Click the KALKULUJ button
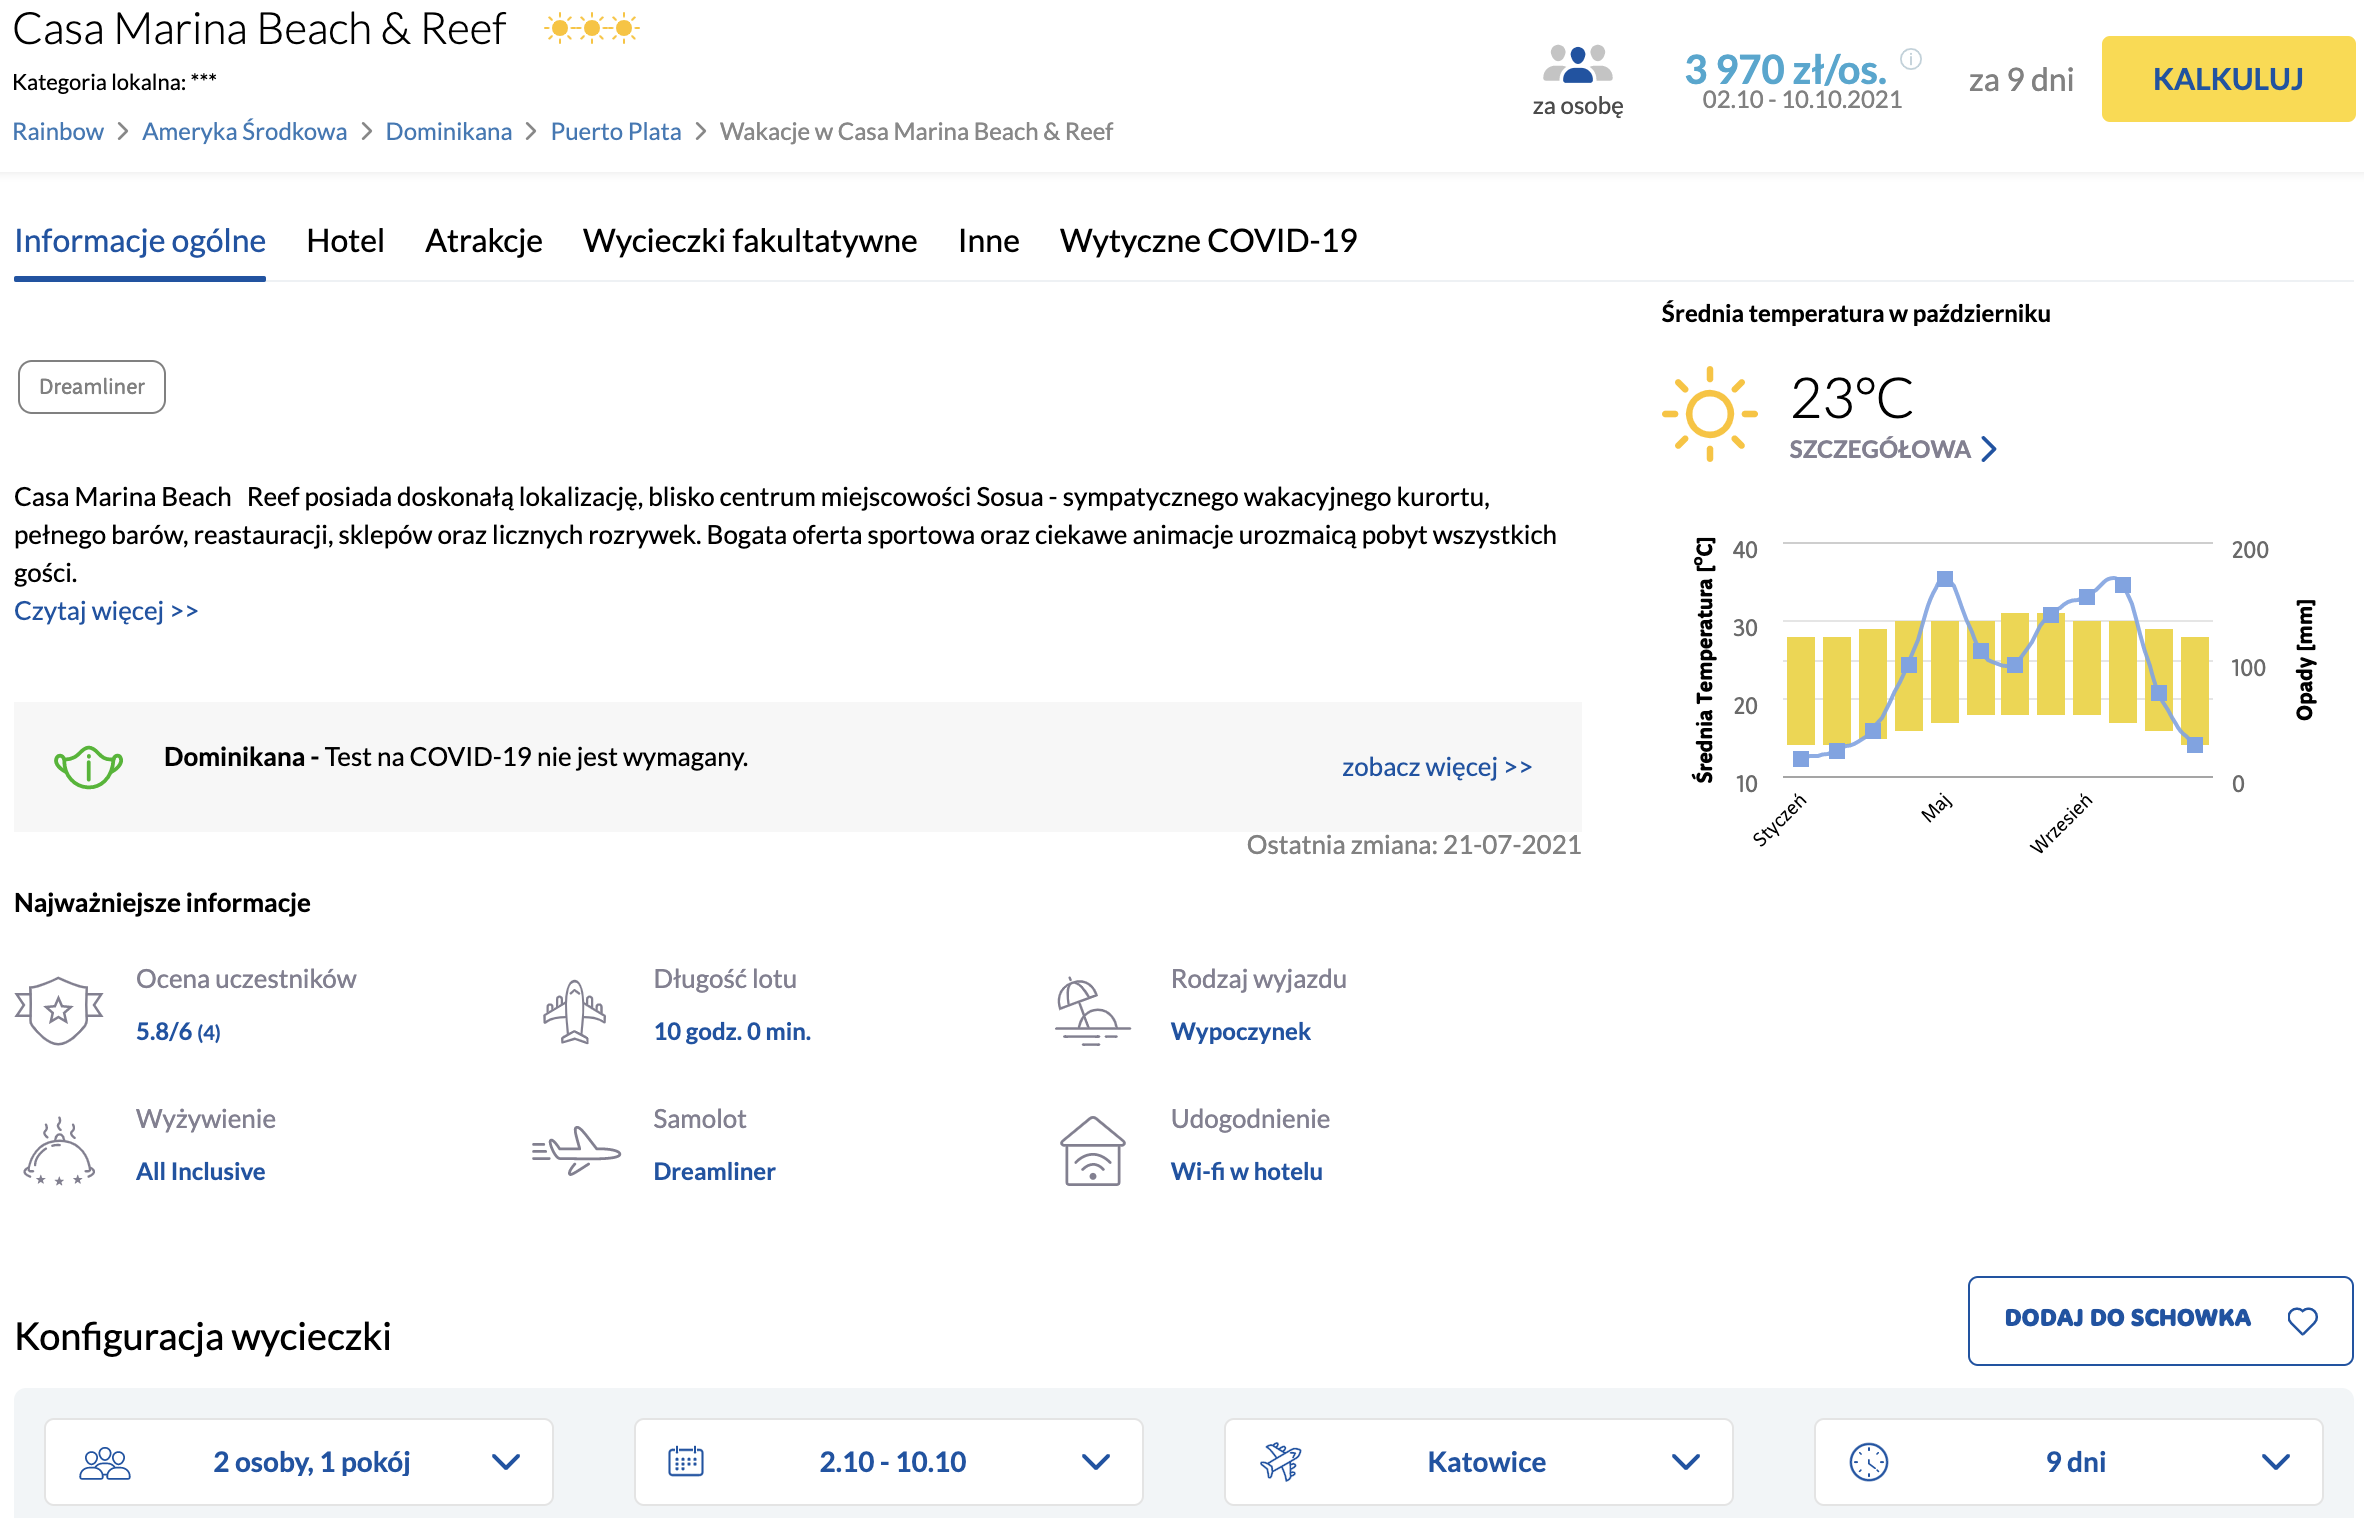Screen dimensions: 2364x1518 click(2228, 79)
